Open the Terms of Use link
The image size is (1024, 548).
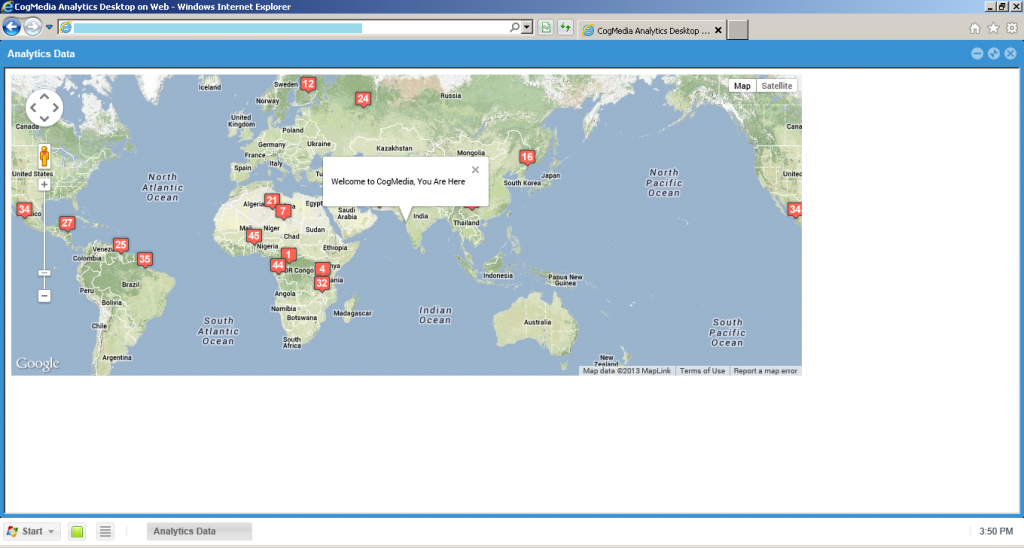coord(702,371)
